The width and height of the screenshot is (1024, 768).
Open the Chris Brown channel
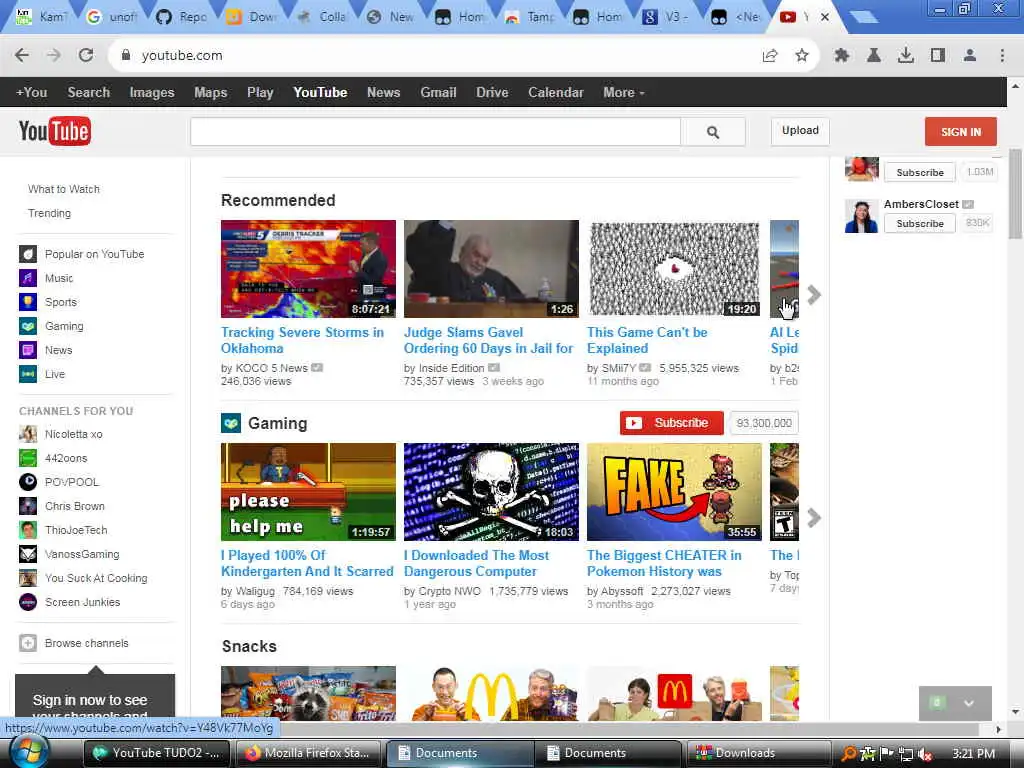[74, 506]
